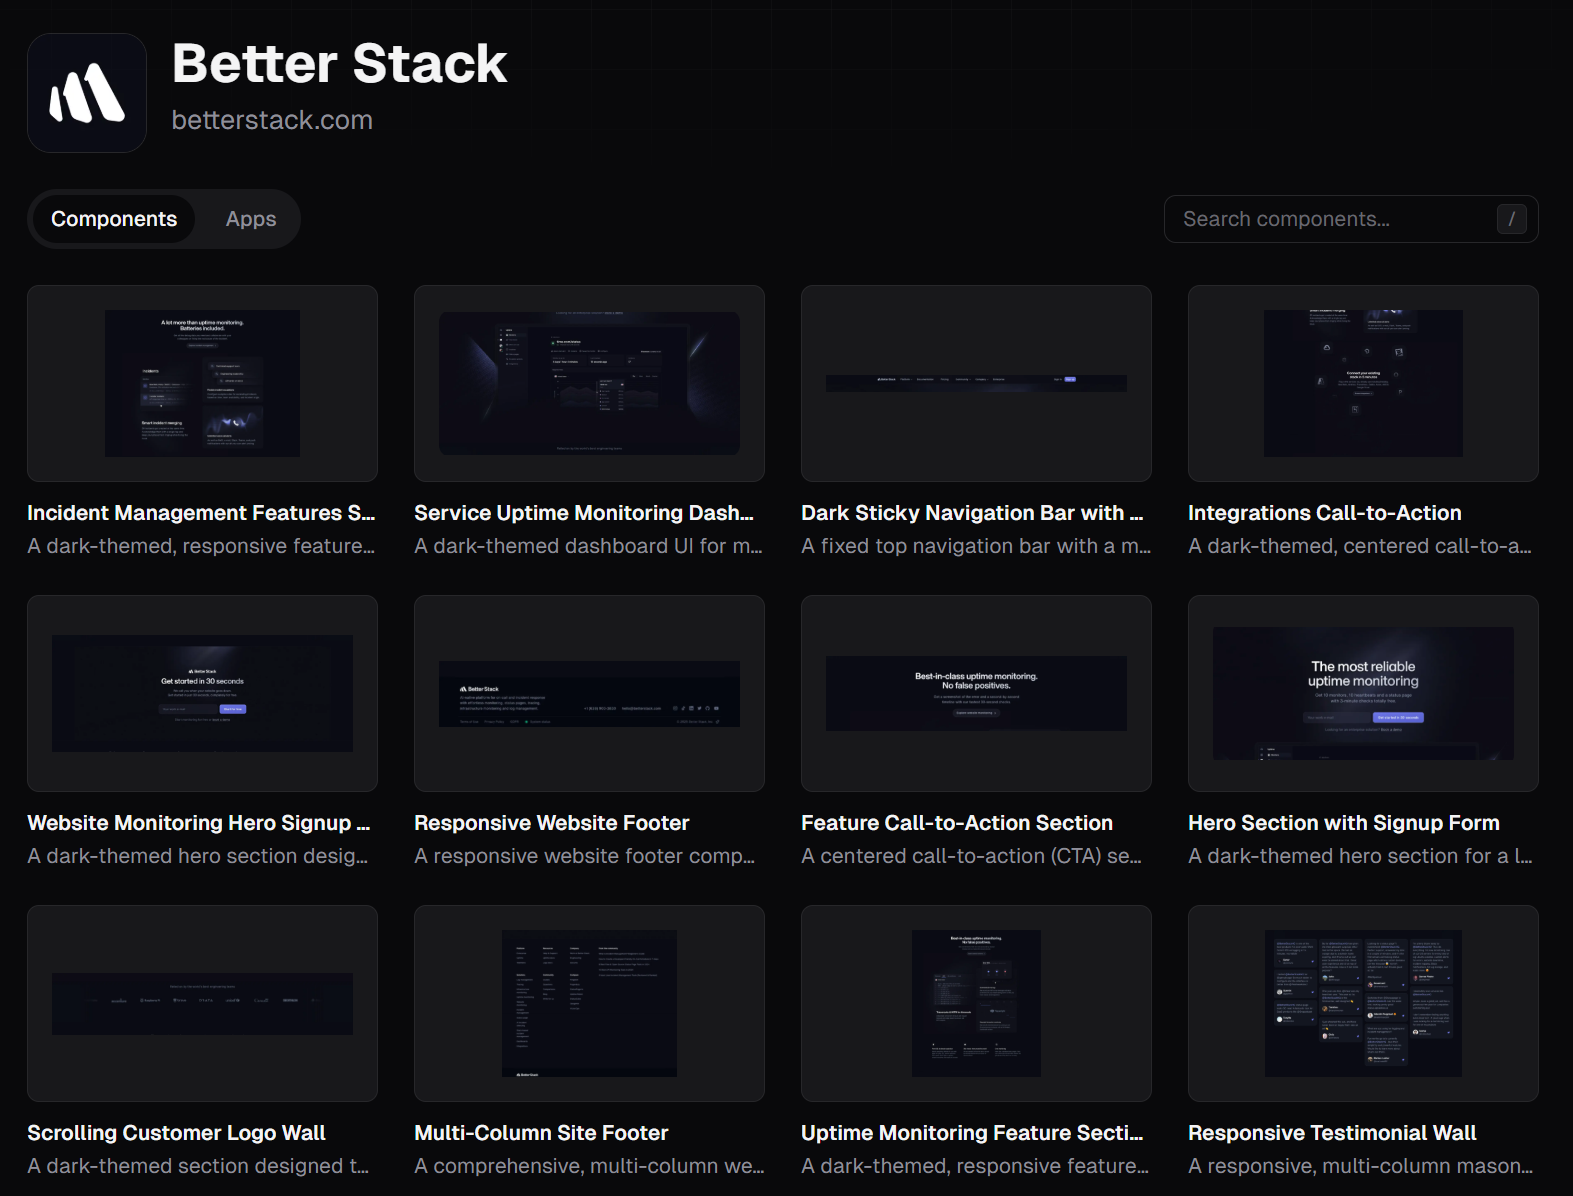The image size is (1573, 1196).
Task: Click Feature Call-to-Action Section title
Action: tap(957, 823)
